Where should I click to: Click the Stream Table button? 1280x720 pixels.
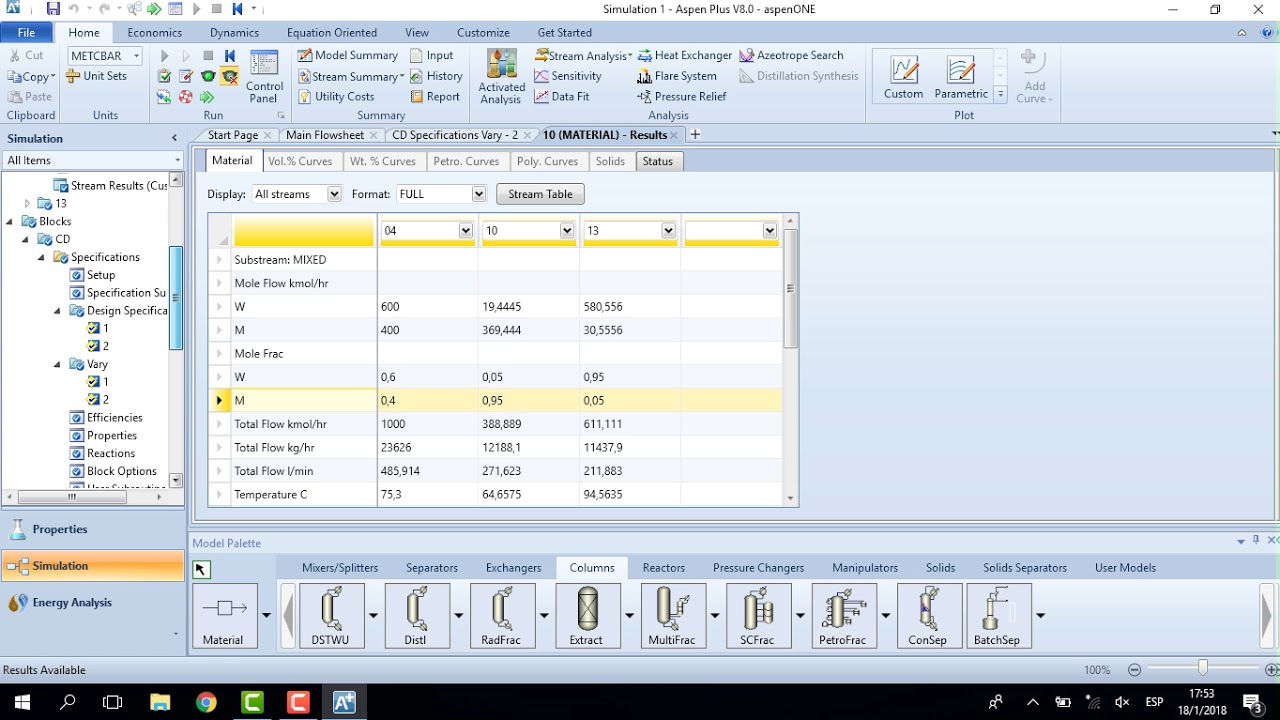pyautogui.click(x=540, y=194)
